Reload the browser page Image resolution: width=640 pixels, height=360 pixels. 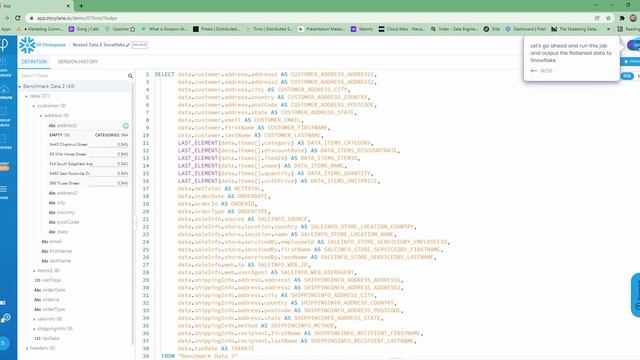18,18
